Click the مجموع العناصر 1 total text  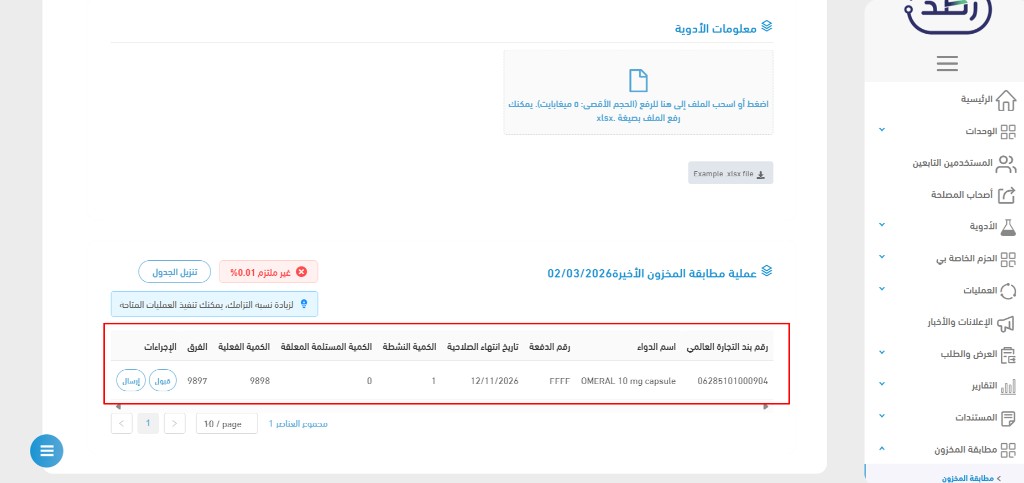pos(298,424)
